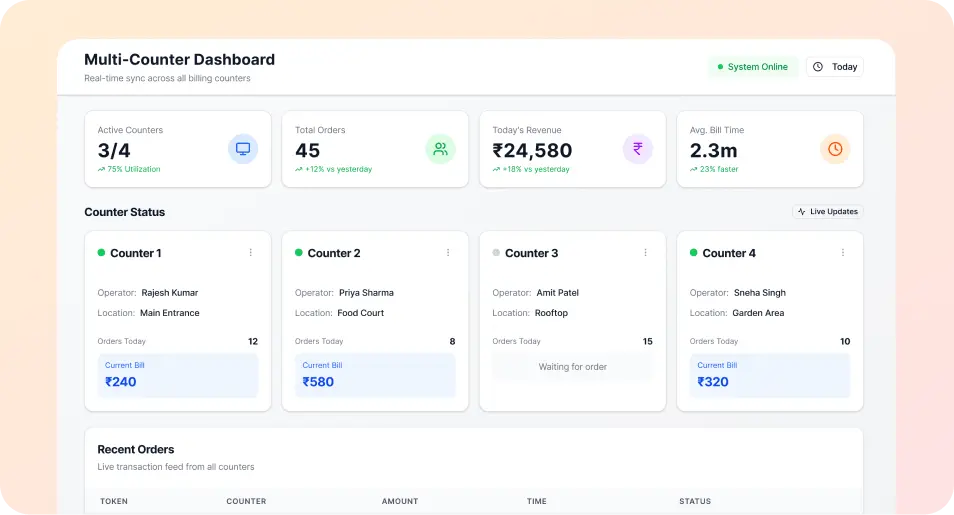Click Counter 1 green status dot
Screen dimensions: 954x515
101,253
